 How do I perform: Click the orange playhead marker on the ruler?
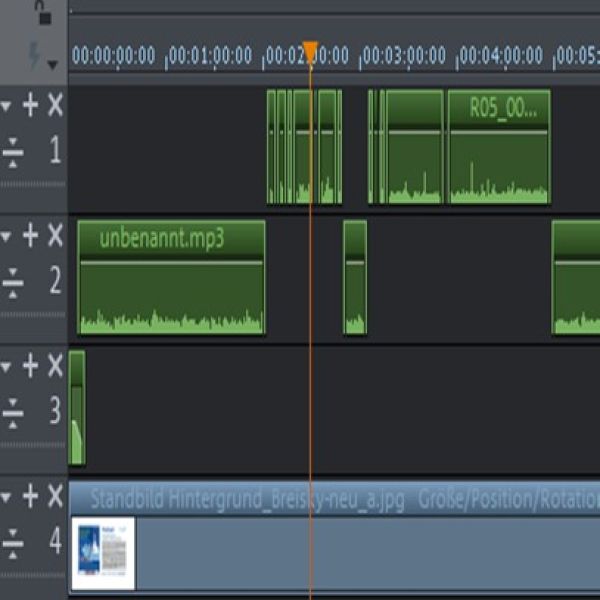click(x=311, y=51)
